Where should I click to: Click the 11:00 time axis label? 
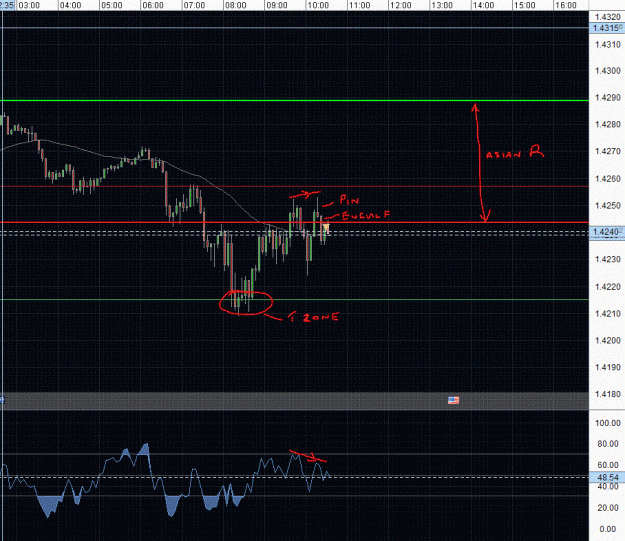360,5
